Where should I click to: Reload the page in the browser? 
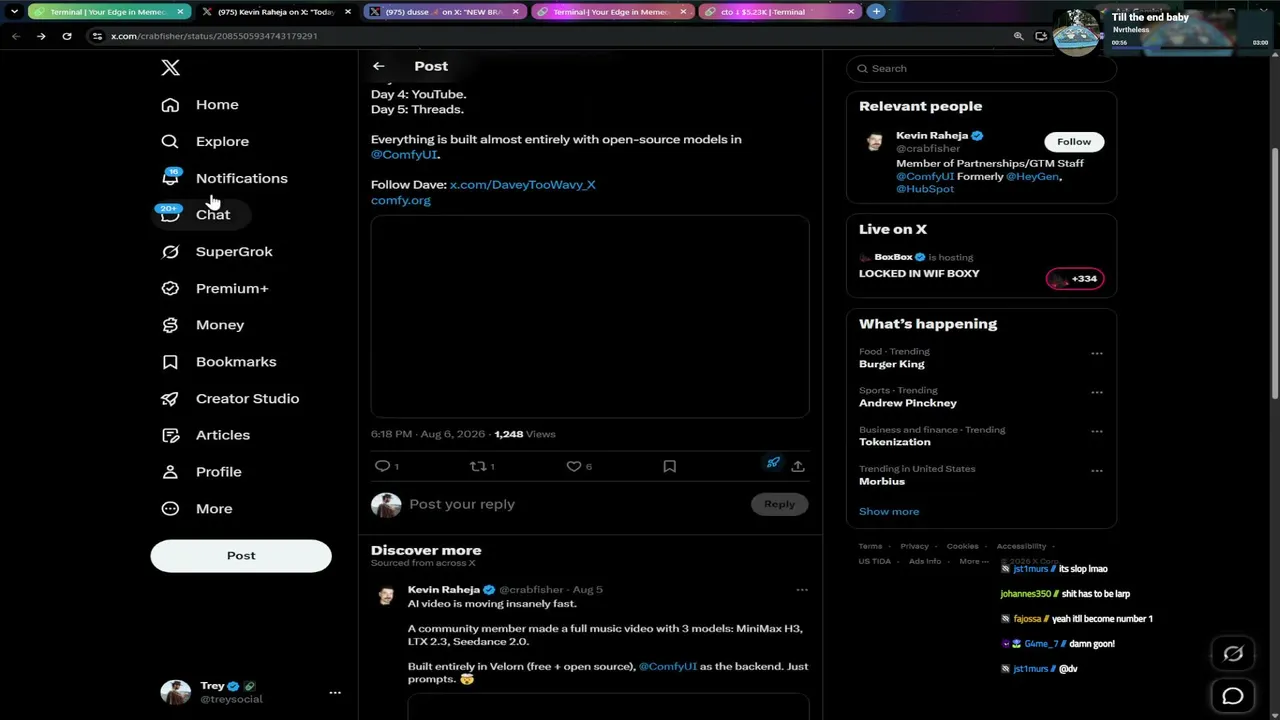(x=67, y=36)
